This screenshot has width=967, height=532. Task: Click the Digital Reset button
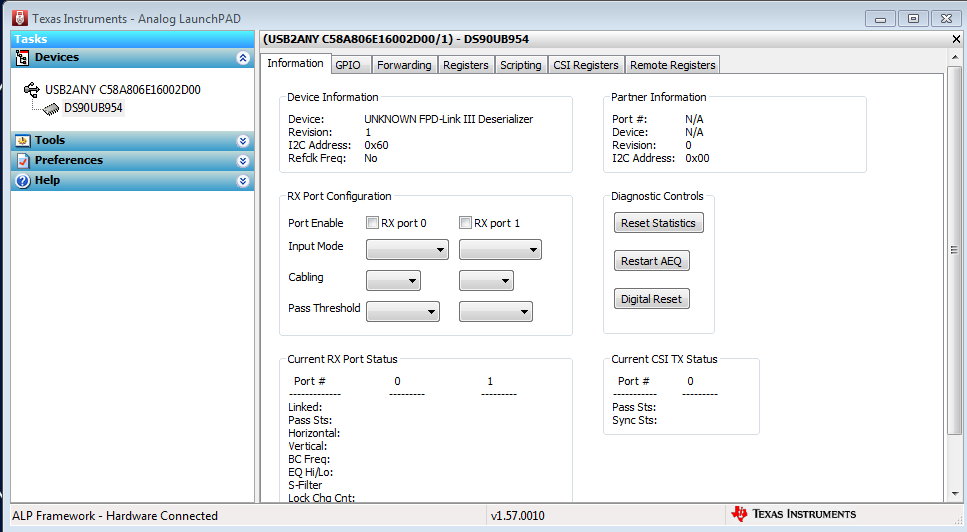click(651, 299)
